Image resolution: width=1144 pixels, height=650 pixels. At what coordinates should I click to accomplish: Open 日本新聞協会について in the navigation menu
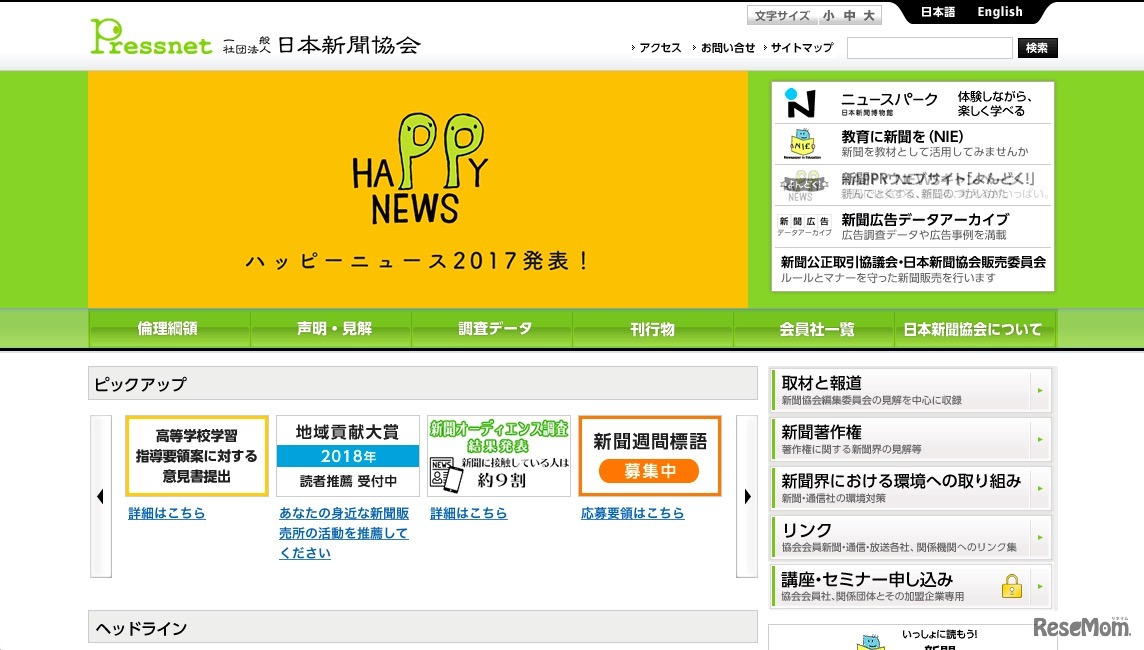pyautogui.click(x=973, y=329)
